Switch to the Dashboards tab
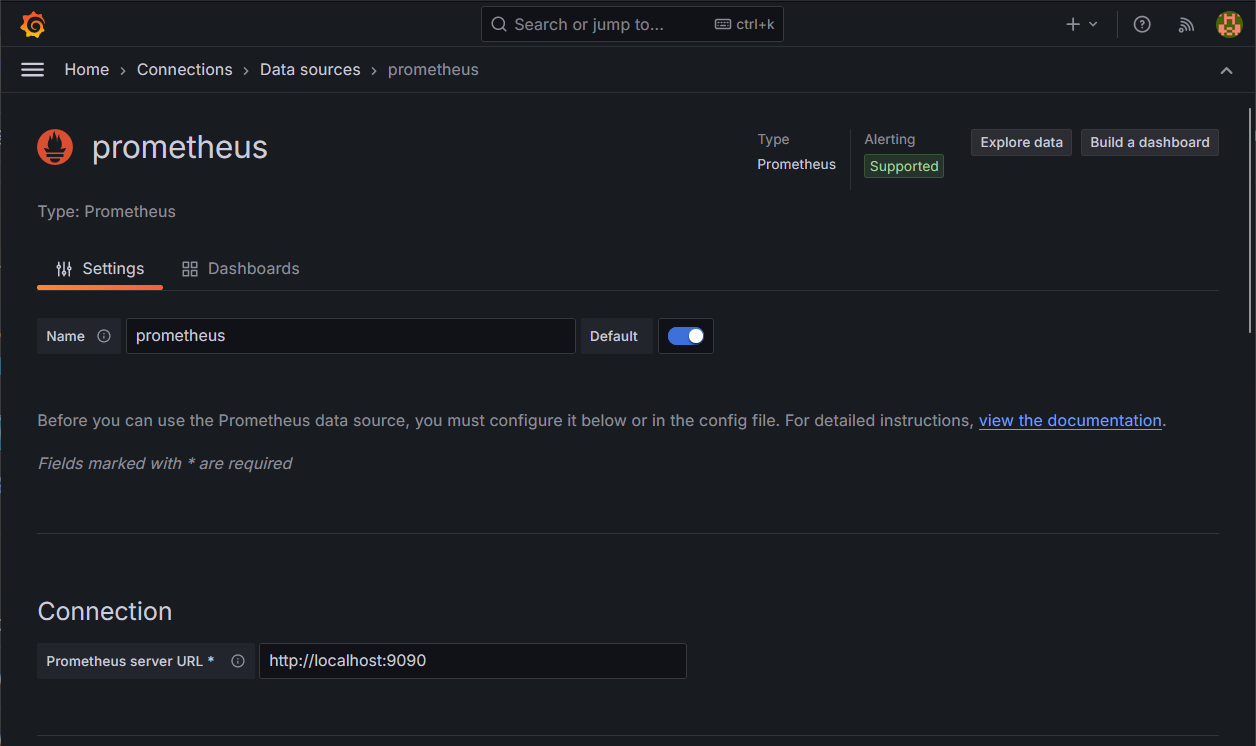The height and width of the screenshot is (746, 1256). (x=240, y=269)
